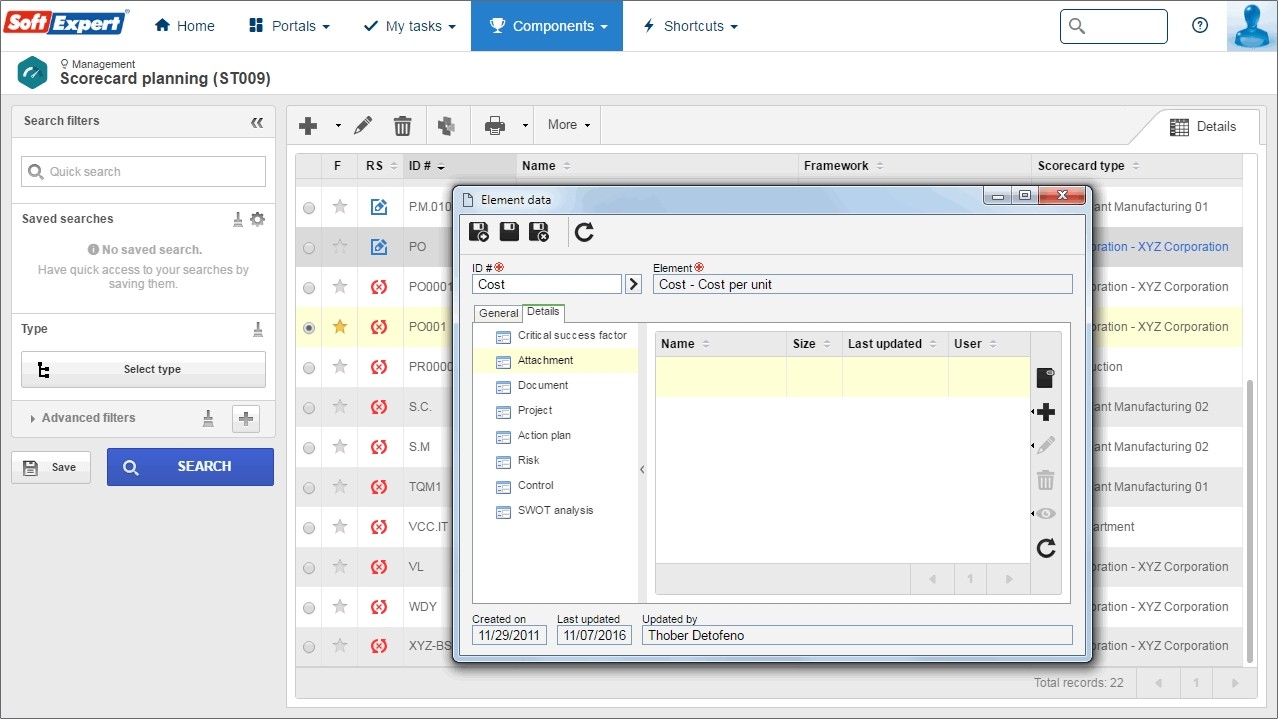This screenshot has height=719, width=1278.
Task: Click refresh icon in attachment side toolbar
Action: click(x=1046, y=548)
